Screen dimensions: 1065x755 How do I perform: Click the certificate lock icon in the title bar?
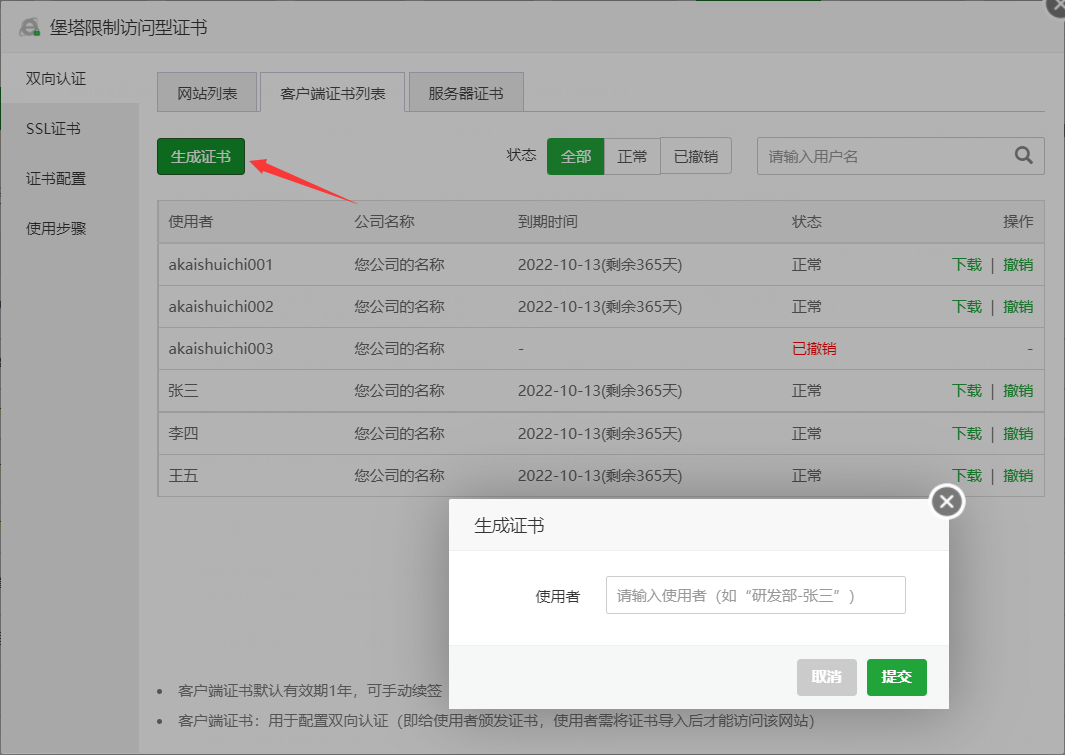click(29, 27)
